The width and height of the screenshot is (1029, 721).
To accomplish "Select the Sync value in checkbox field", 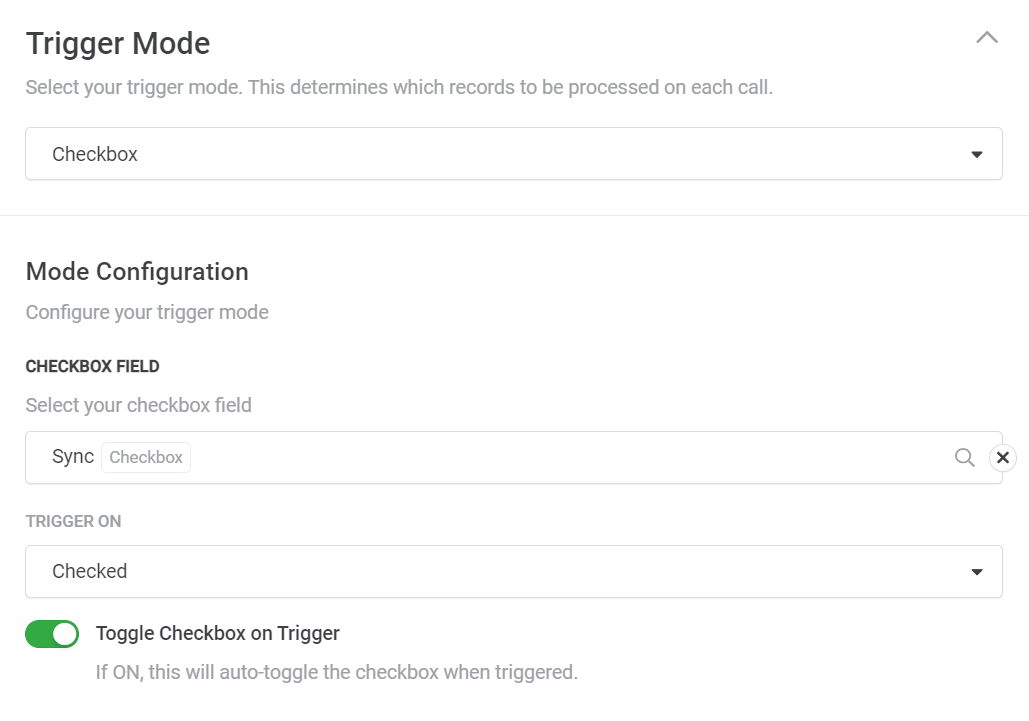I will pos(73,457).
